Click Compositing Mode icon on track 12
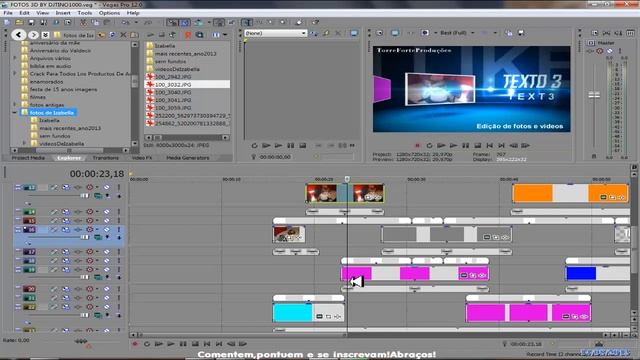640x360 pixels. (98, 196)
